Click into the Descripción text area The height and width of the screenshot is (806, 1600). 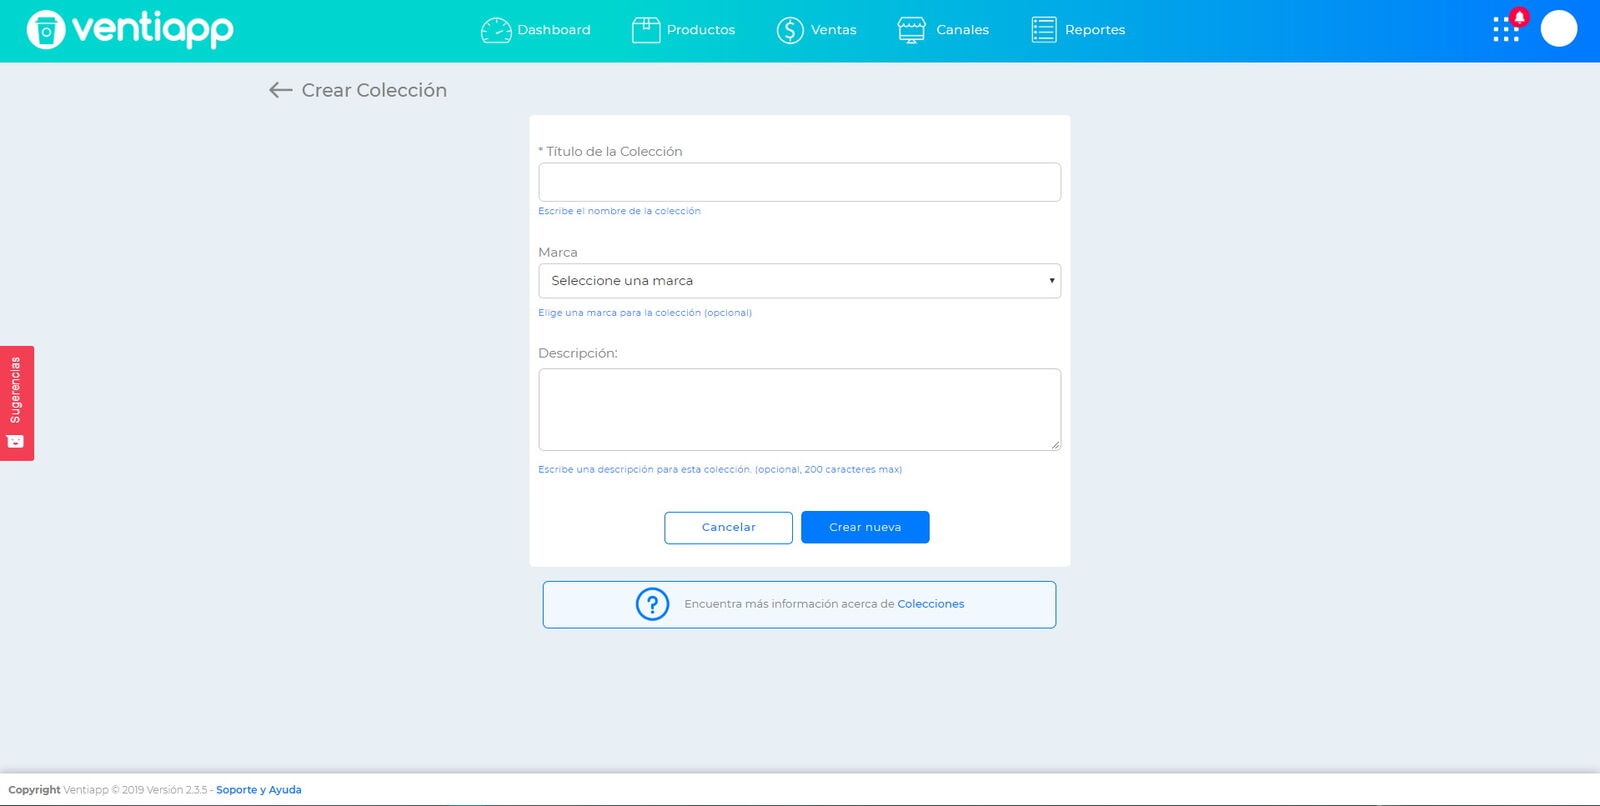click(799, 409)
